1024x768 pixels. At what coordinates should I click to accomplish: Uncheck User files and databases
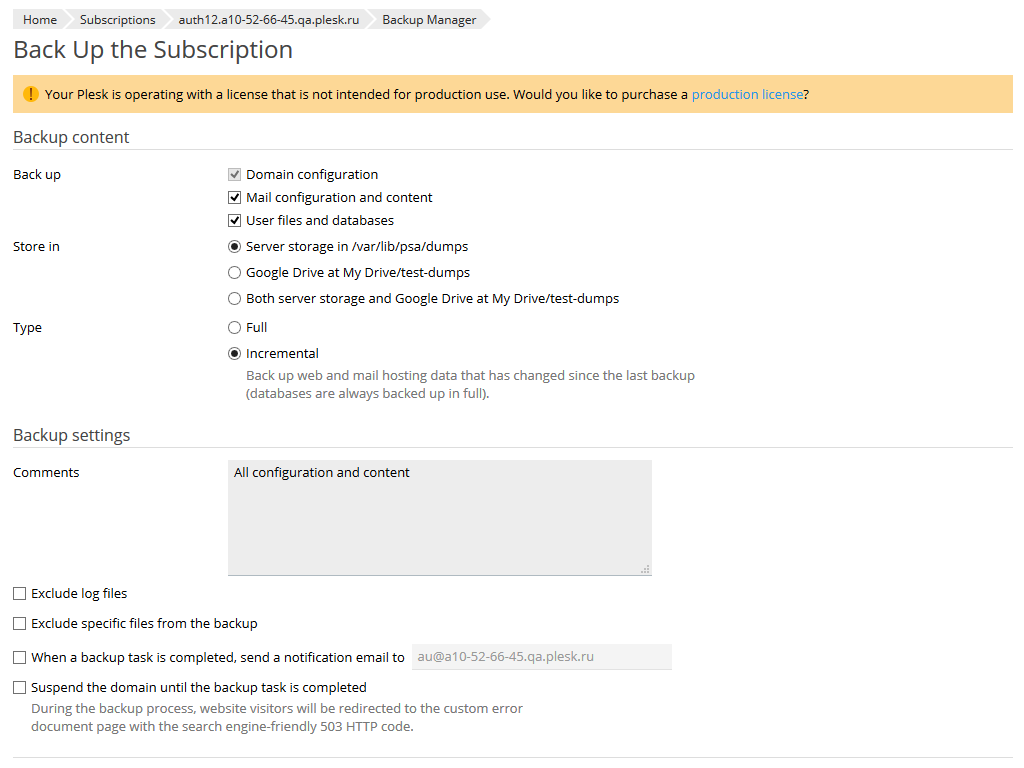click(x=234, y=220)
